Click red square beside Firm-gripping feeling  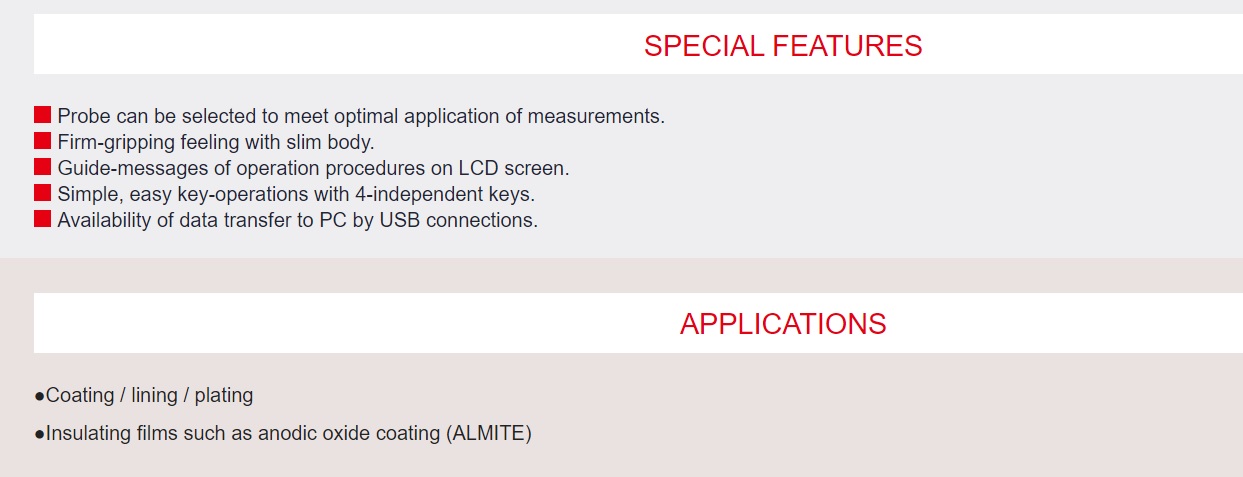pos(43,140)
